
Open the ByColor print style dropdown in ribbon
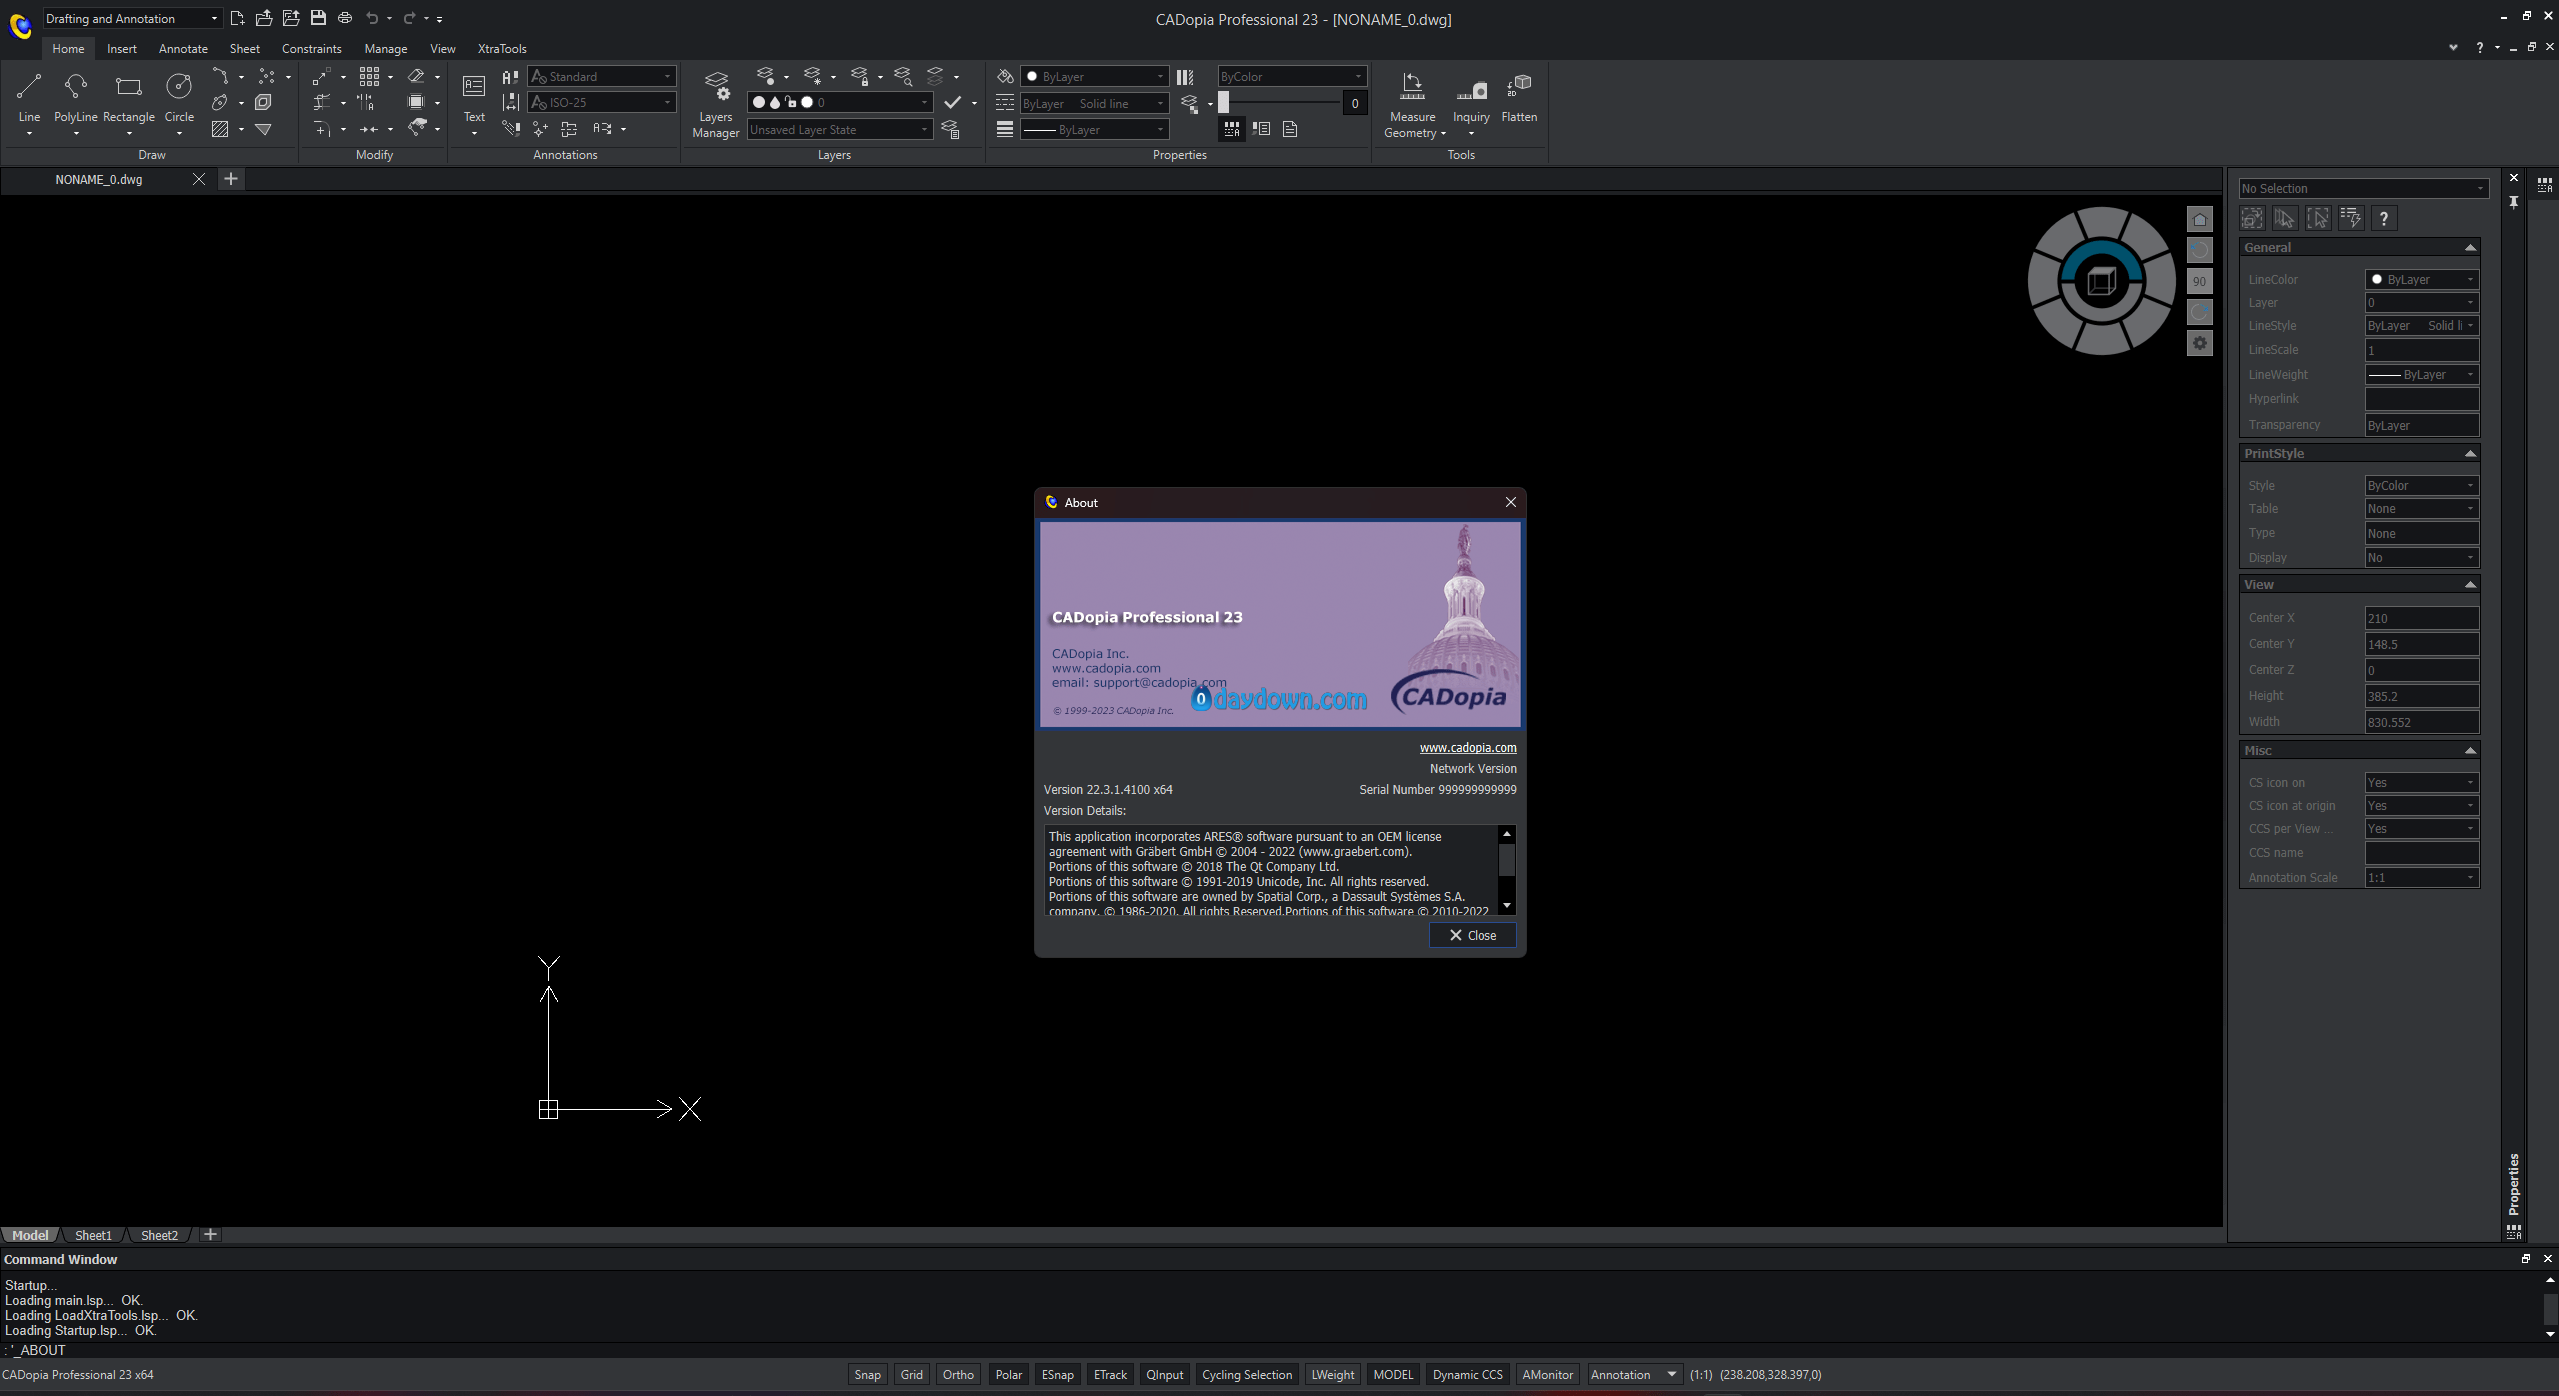1291,76
